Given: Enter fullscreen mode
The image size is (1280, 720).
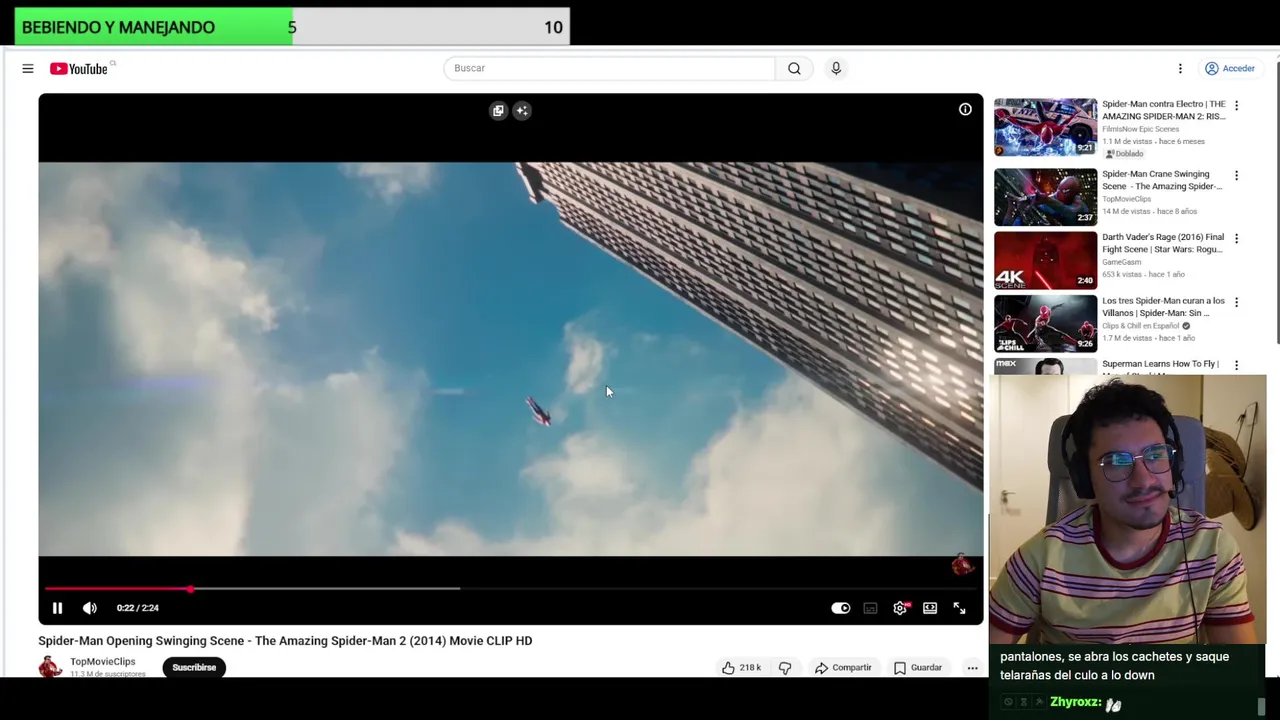Looking at the screenshot, I should (959, 608).
